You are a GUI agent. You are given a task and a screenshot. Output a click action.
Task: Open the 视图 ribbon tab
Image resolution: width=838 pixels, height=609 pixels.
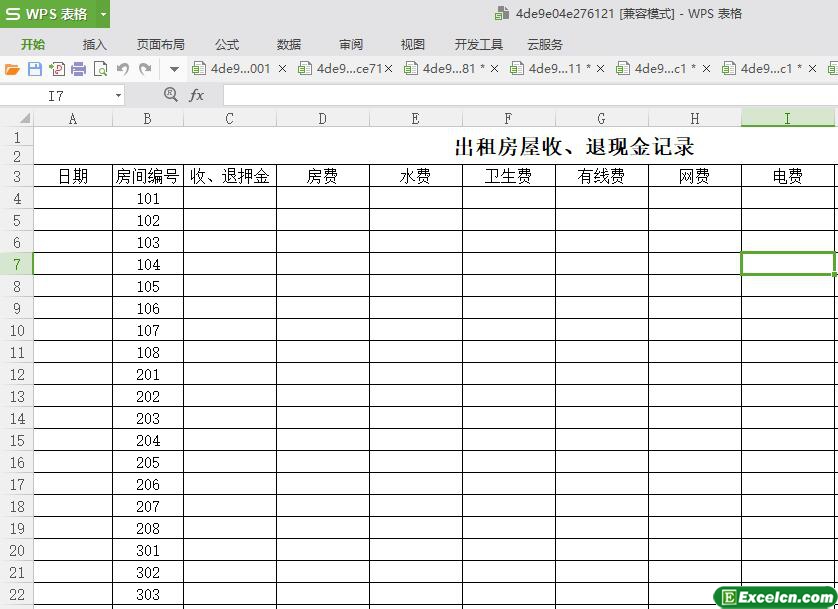413,44
